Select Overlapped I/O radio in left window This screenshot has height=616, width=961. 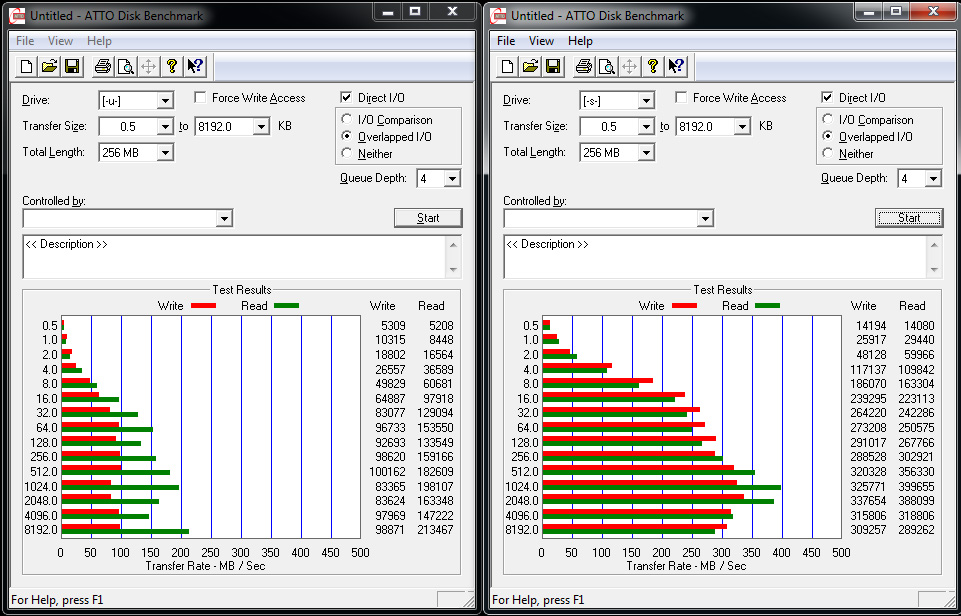click(x=347, y=136)
